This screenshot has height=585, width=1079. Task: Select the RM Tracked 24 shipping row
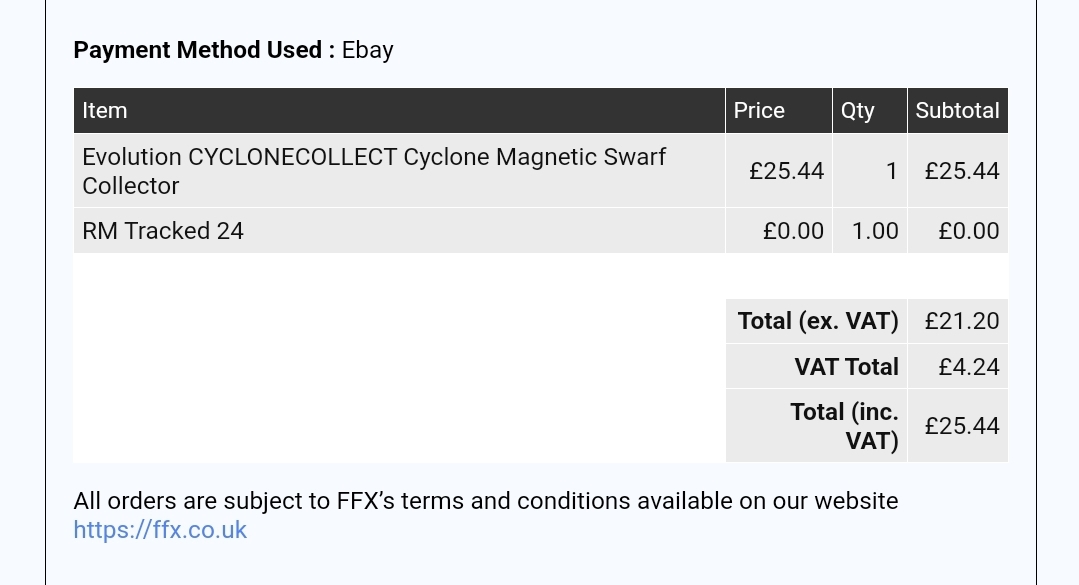[163, 231]
